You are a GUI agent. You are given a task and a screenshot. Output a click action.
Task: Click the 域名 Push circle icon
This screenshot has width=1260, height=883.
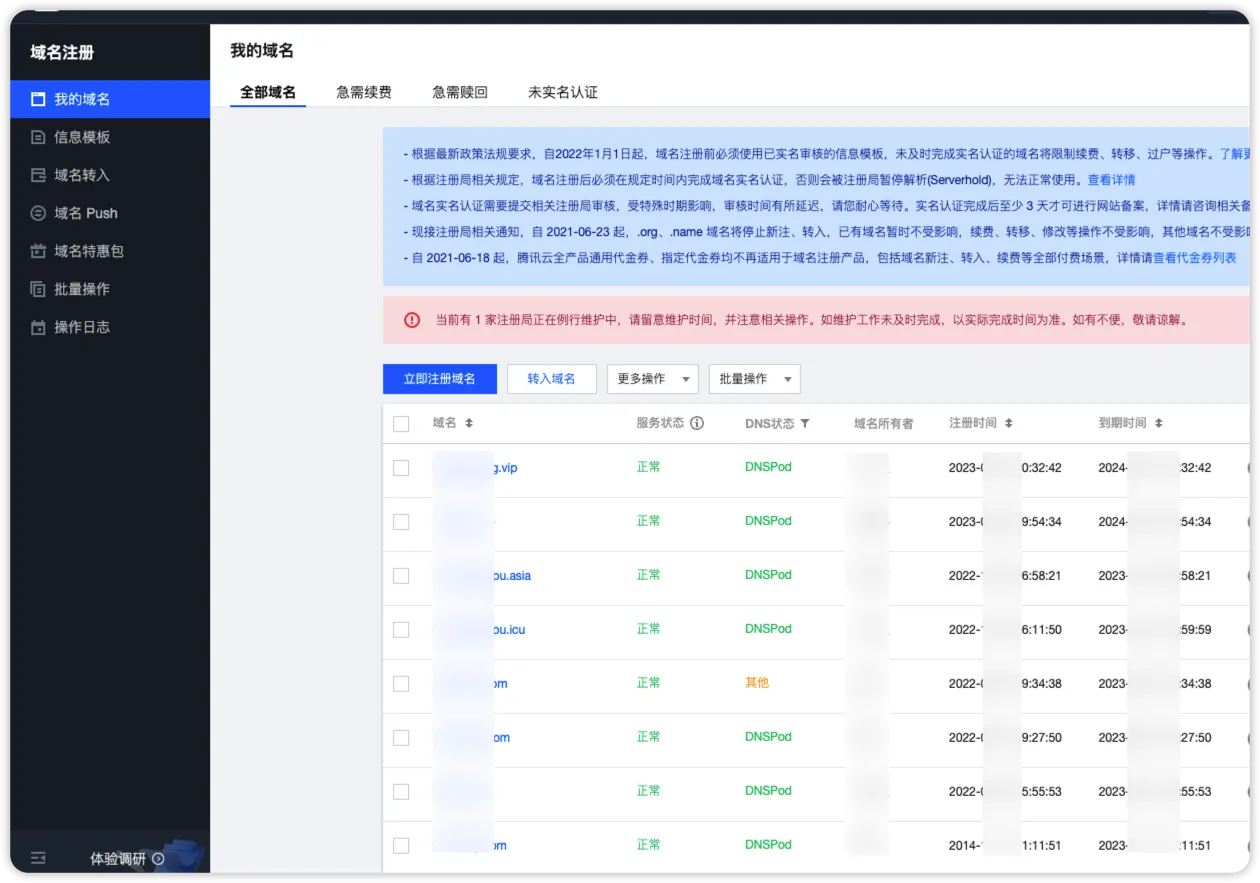38,213
